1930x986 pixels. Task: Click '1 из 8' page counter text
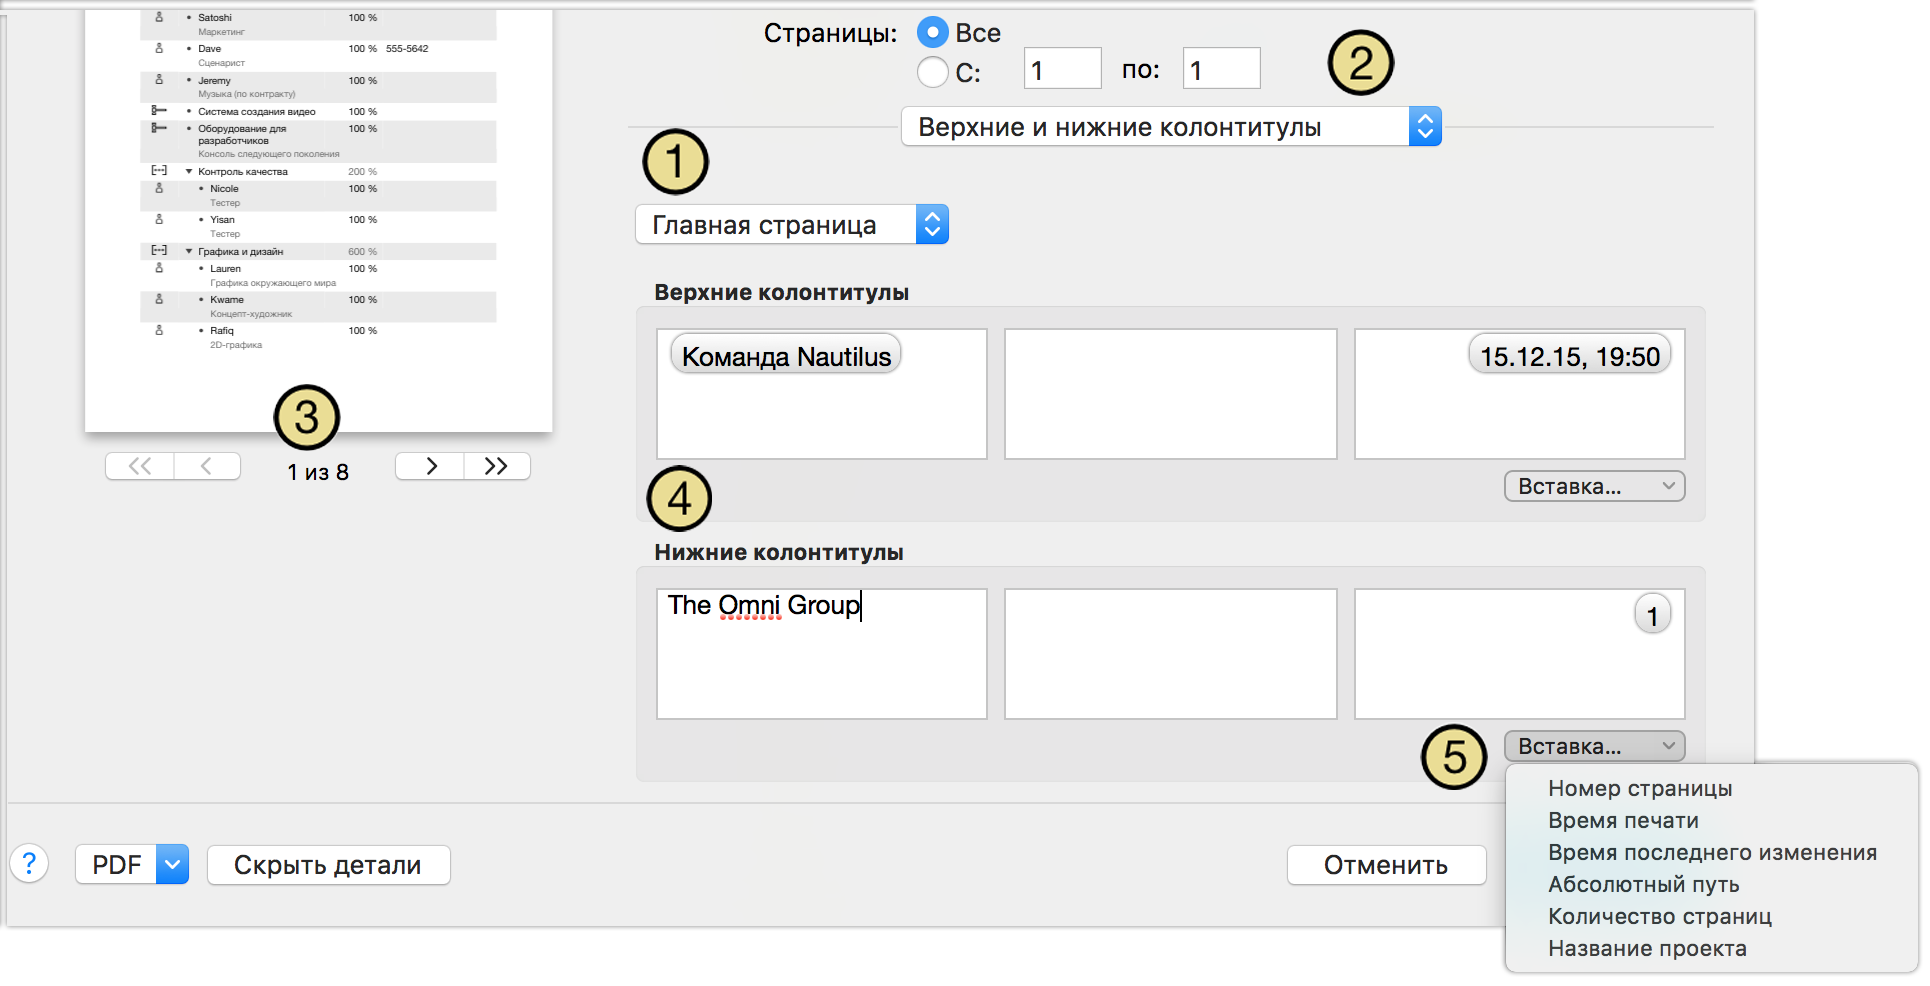318,472
